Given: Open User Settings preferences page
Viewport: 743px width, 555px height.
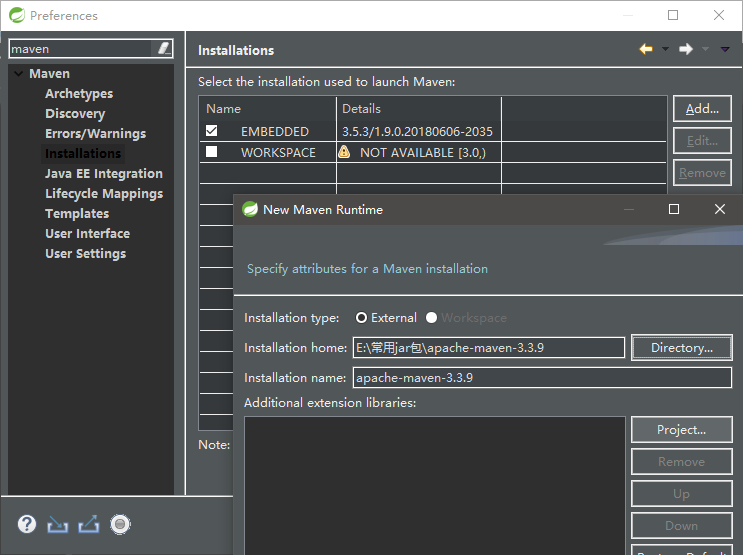Looking at the screenshot, I should tap(86, 254).
